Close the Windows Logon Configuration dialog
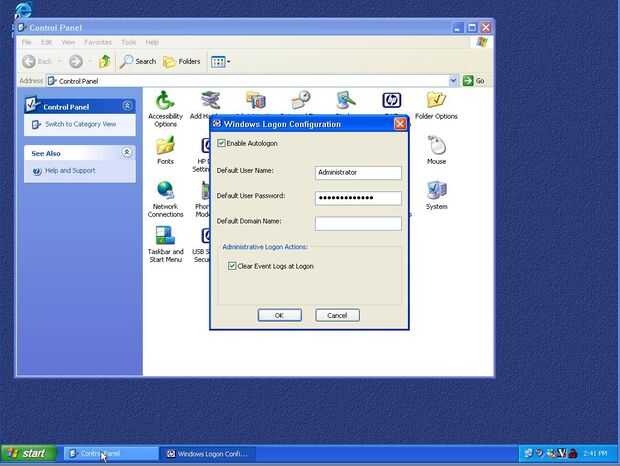 (400, 124)
